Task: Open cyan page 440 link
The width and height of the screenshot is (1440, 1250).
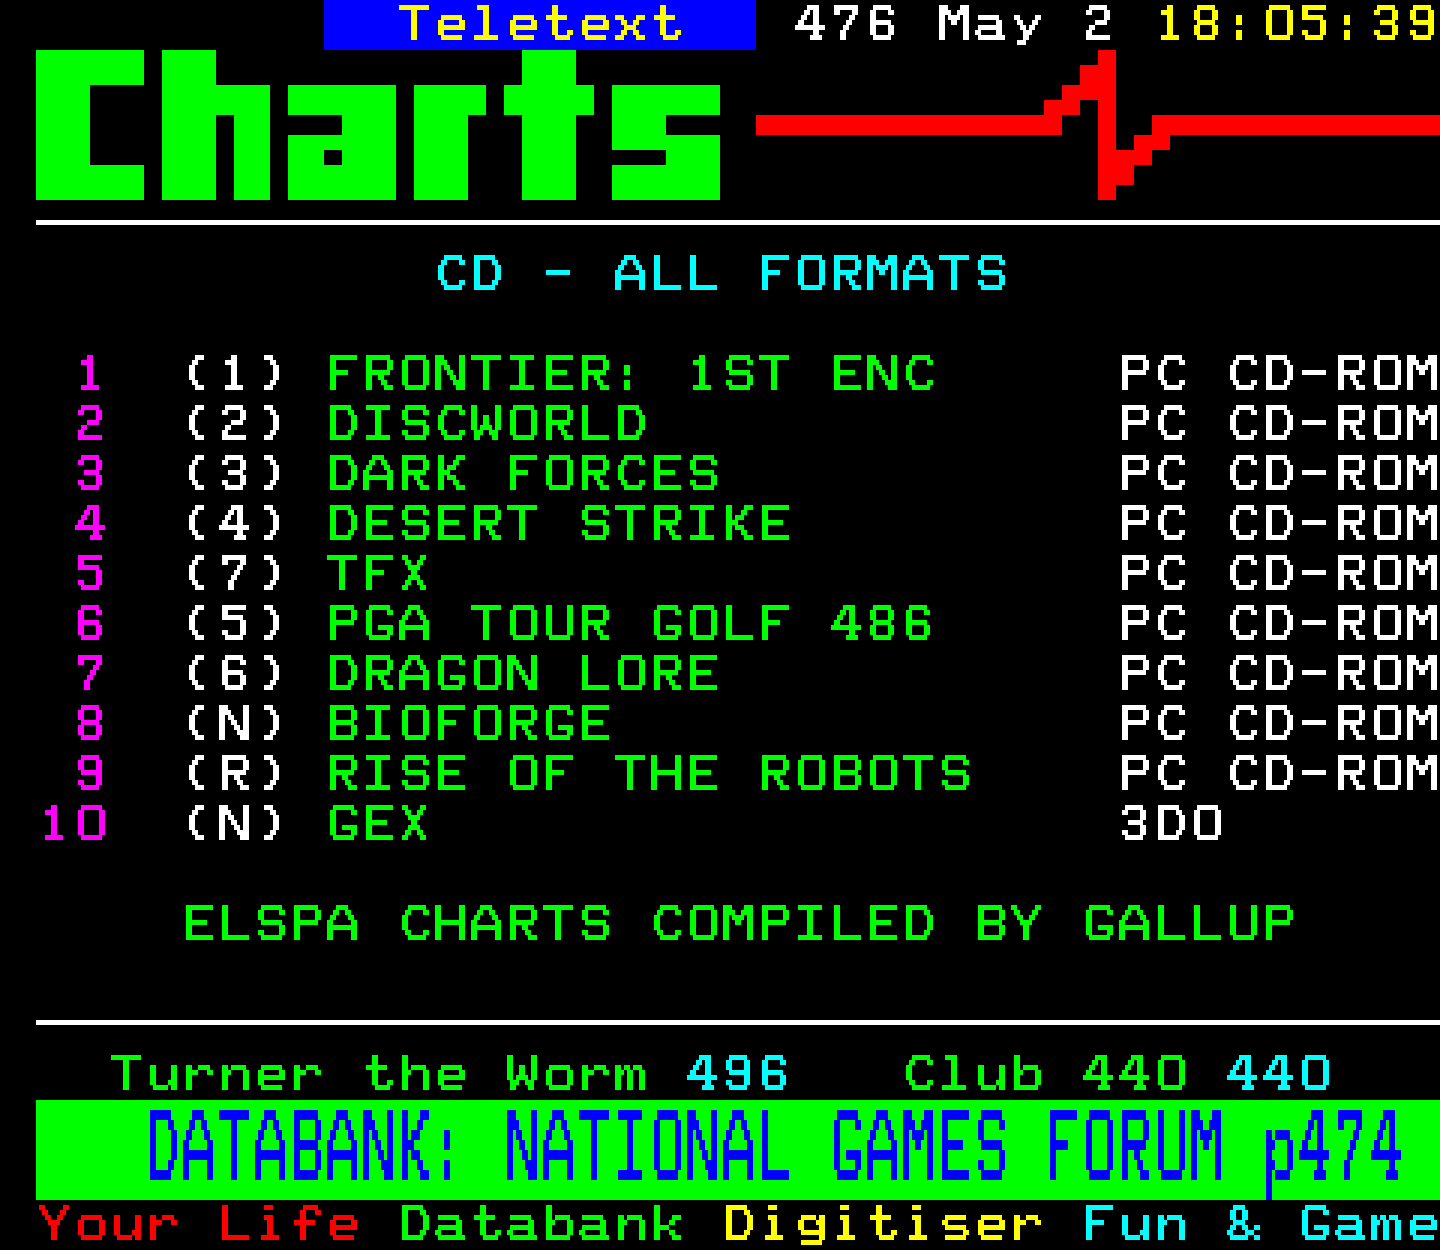Action: tap(1279, 1074)
